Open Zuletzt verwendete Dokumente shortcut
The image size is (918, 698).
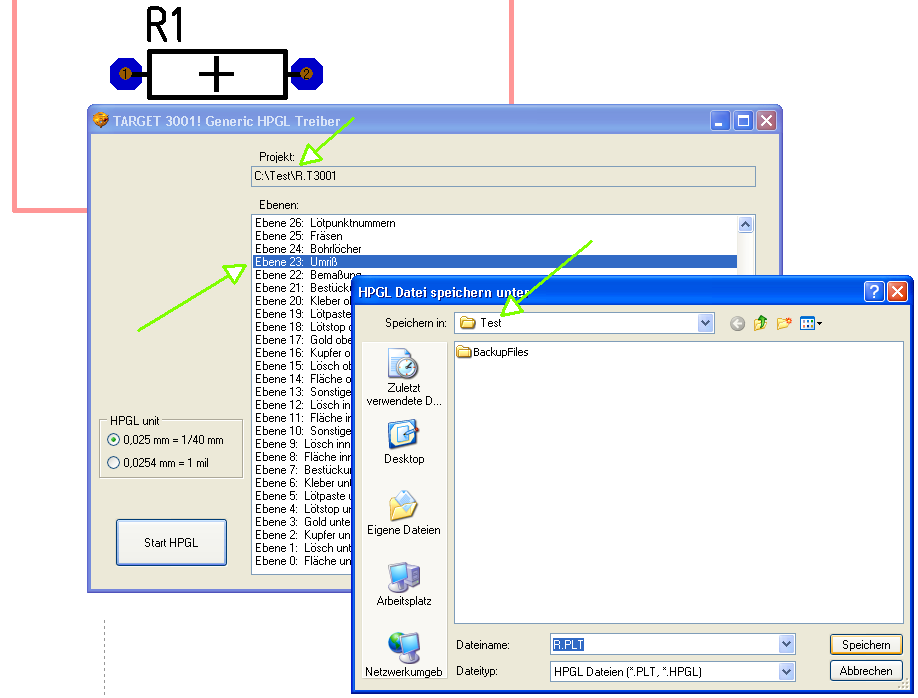(x=403, y=377)
